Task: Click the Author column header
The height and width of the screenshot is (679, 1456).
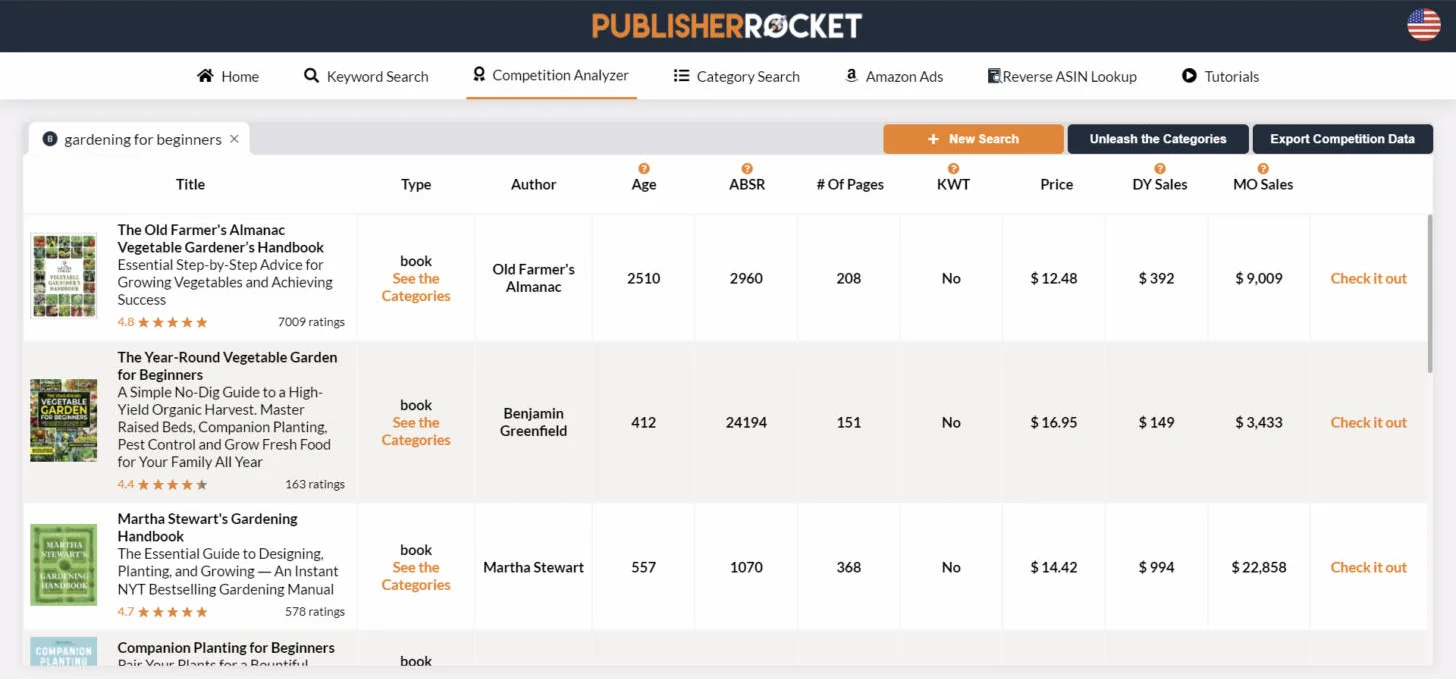Action: pos(534,184)
